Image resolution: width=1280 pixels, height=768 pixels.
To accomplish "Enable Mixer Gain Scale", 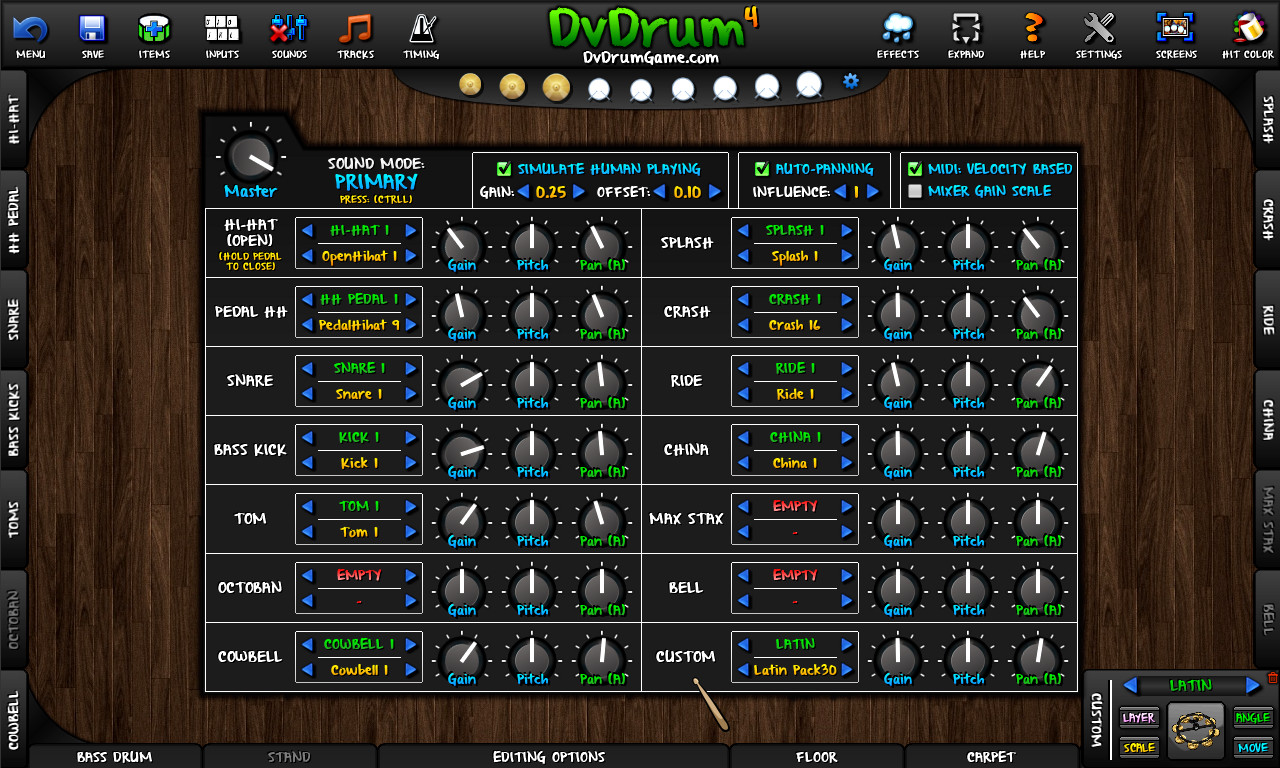I will click(915, 190).
